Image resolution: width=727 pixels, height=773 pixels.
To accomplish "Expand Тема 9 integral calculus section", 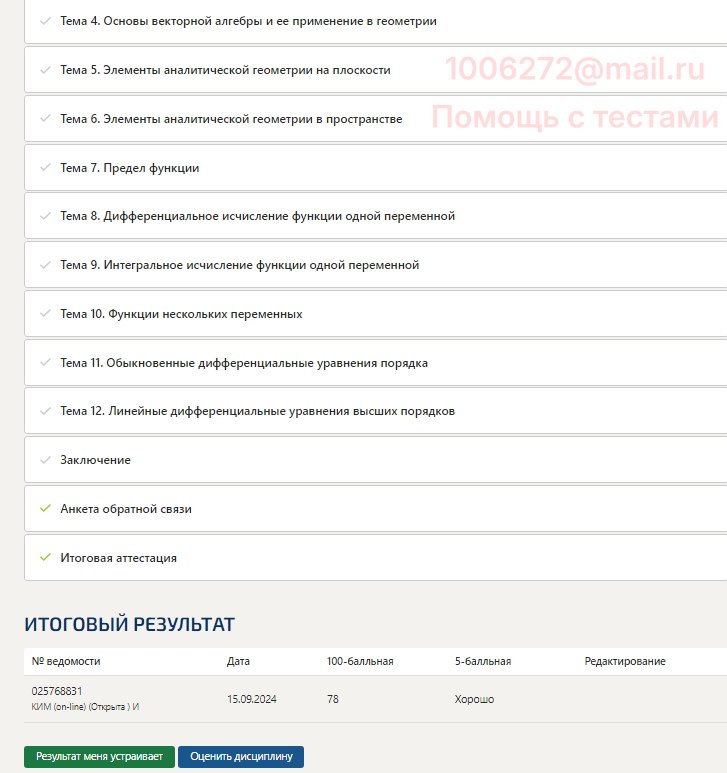I will tap(239, 265).
